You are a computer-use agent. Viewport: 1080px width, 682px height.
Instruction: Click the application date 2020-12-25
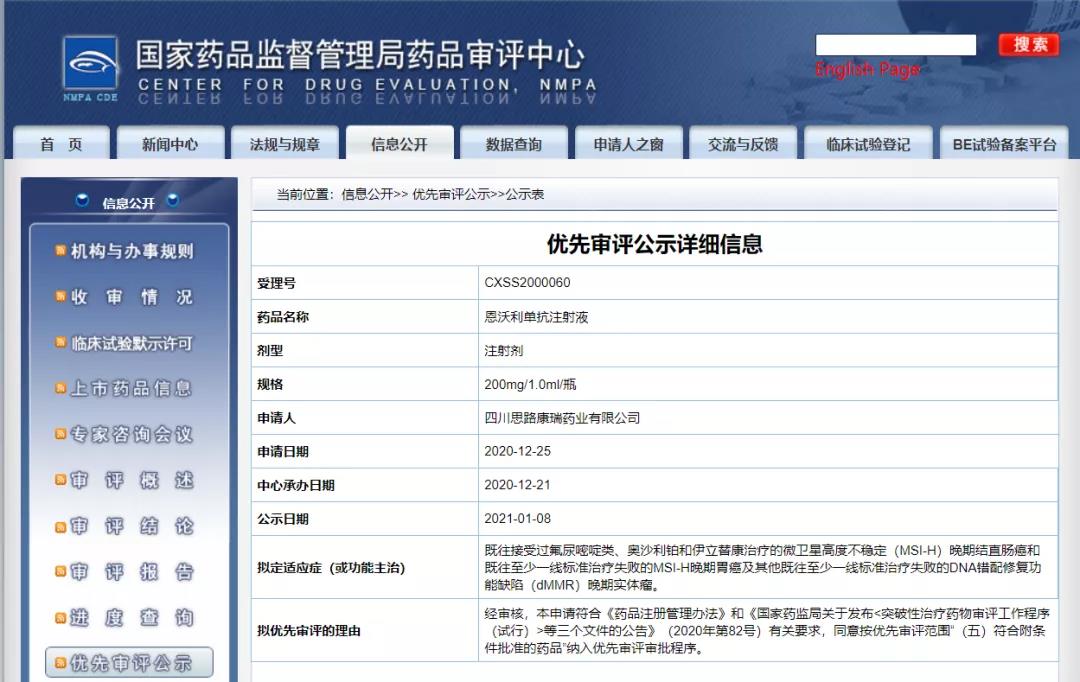click(x=517, y=451)
